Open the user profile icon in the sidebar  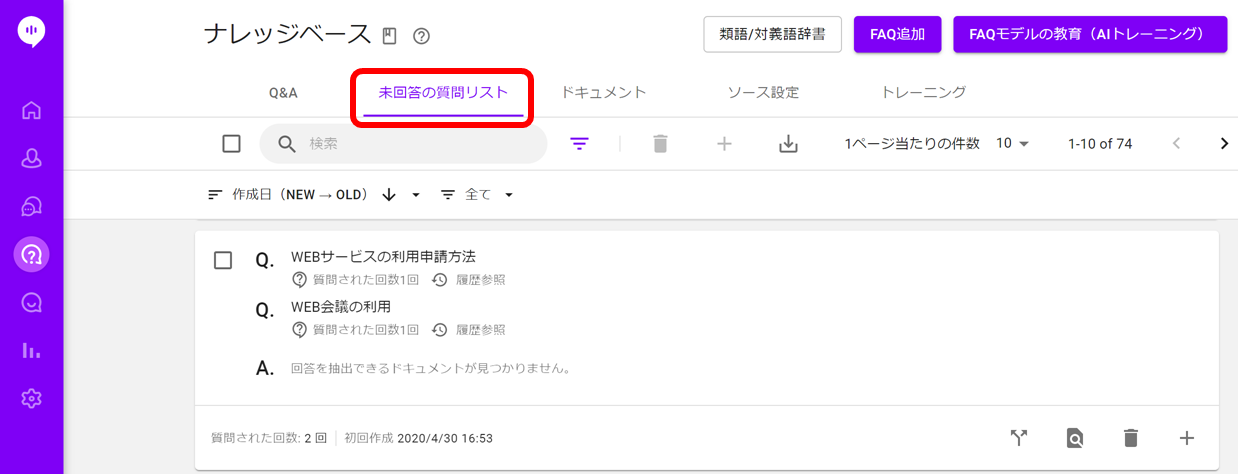[31, 158]
